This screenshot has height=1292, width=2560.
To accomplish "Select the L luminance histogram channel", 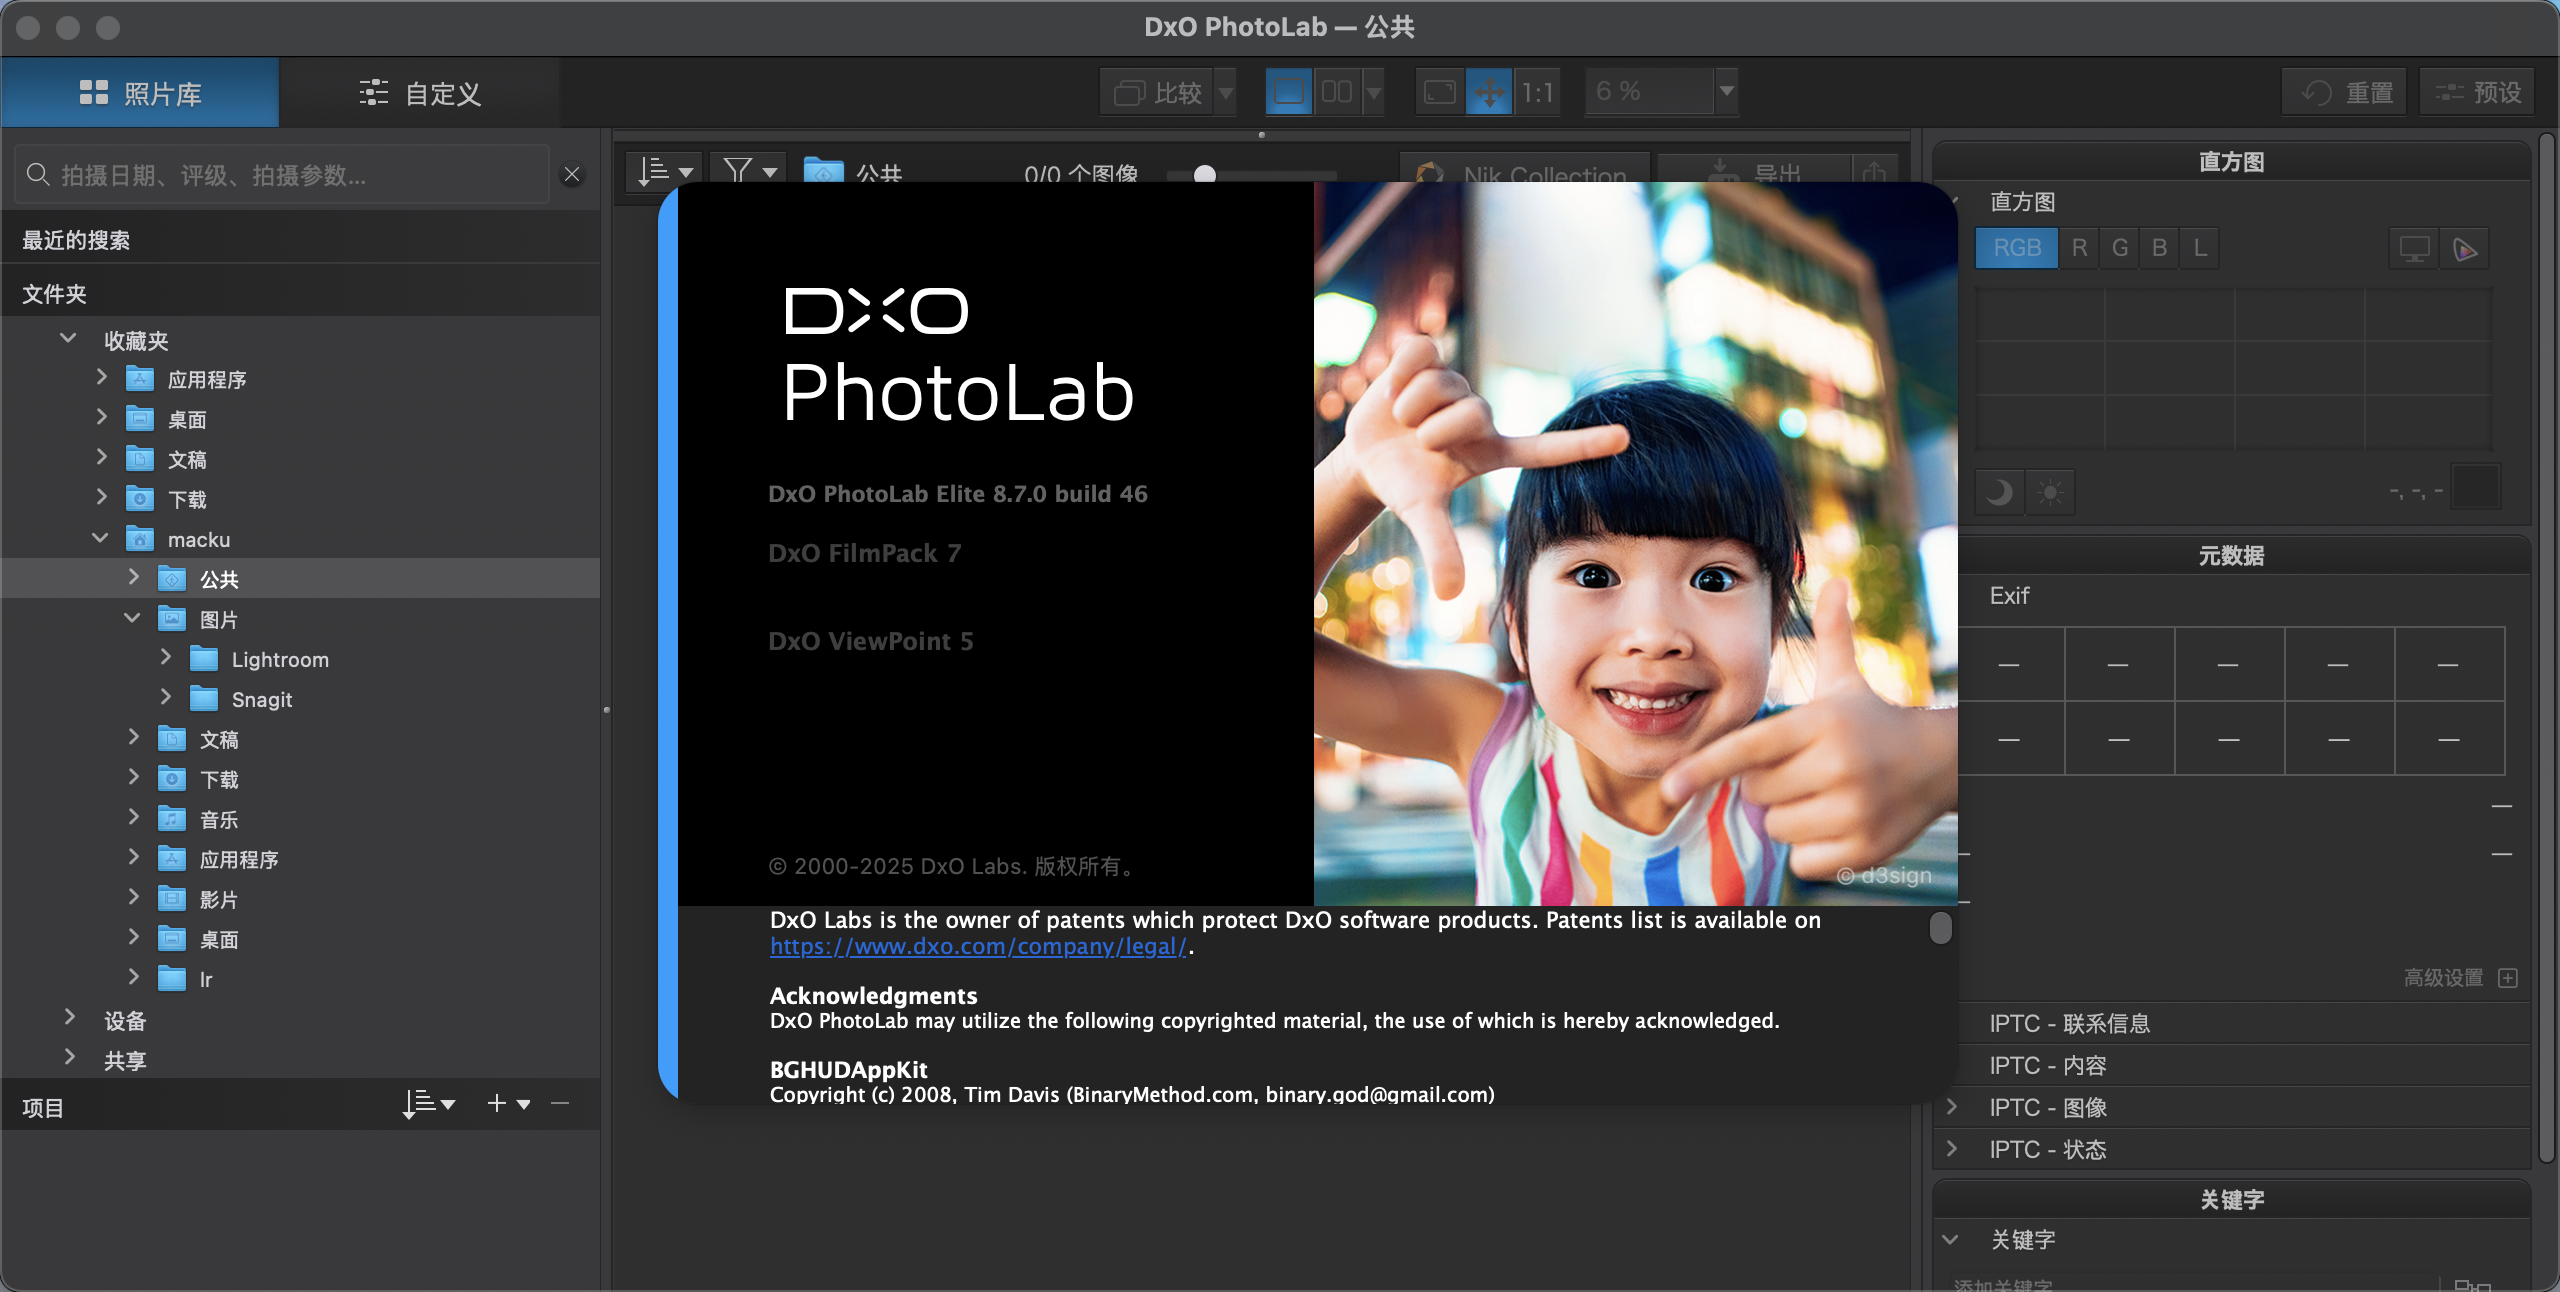I will [2200, 248].
